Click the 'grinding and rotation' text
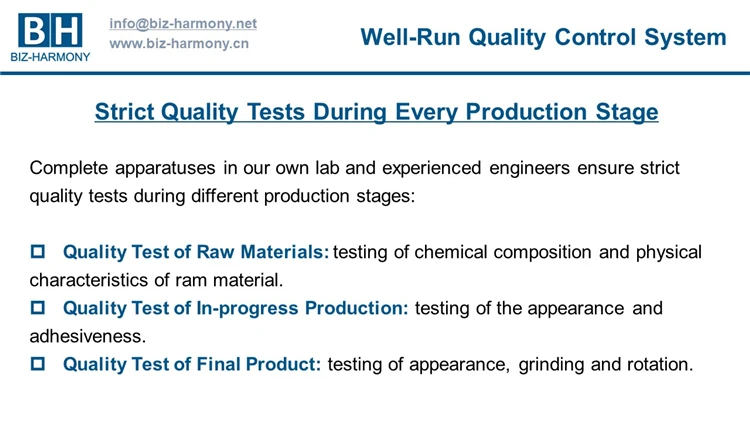750x421 pixels. pyautogui.click(x=606, y=365)
